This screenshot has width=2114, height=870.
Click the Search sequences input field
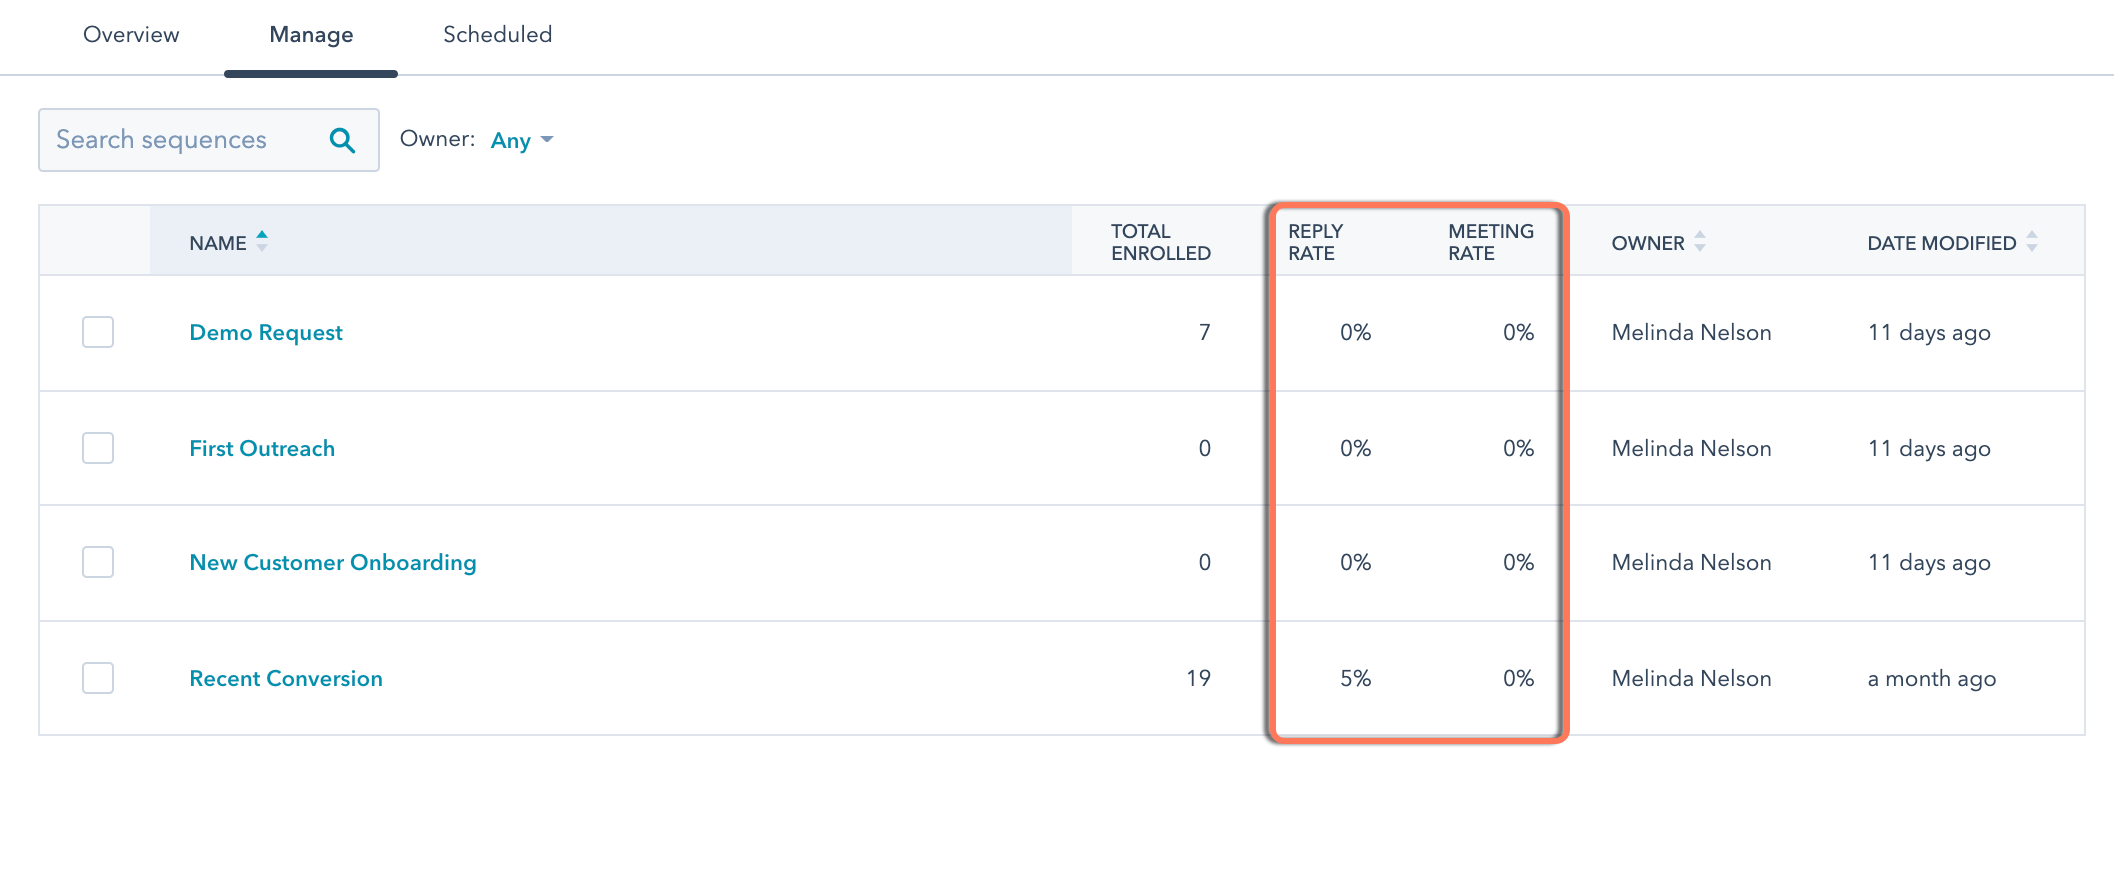coord(180,140)
